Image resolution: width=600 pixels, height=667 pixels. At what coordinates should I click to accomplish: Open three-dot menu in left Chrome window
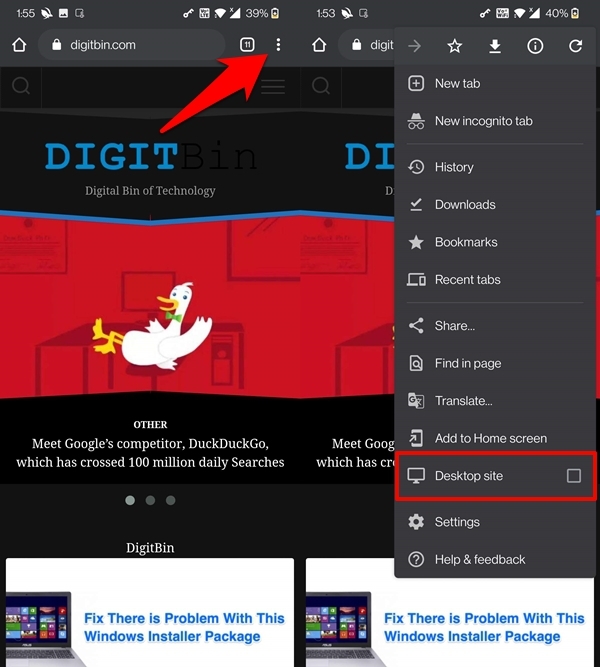[x=278, y=45]
